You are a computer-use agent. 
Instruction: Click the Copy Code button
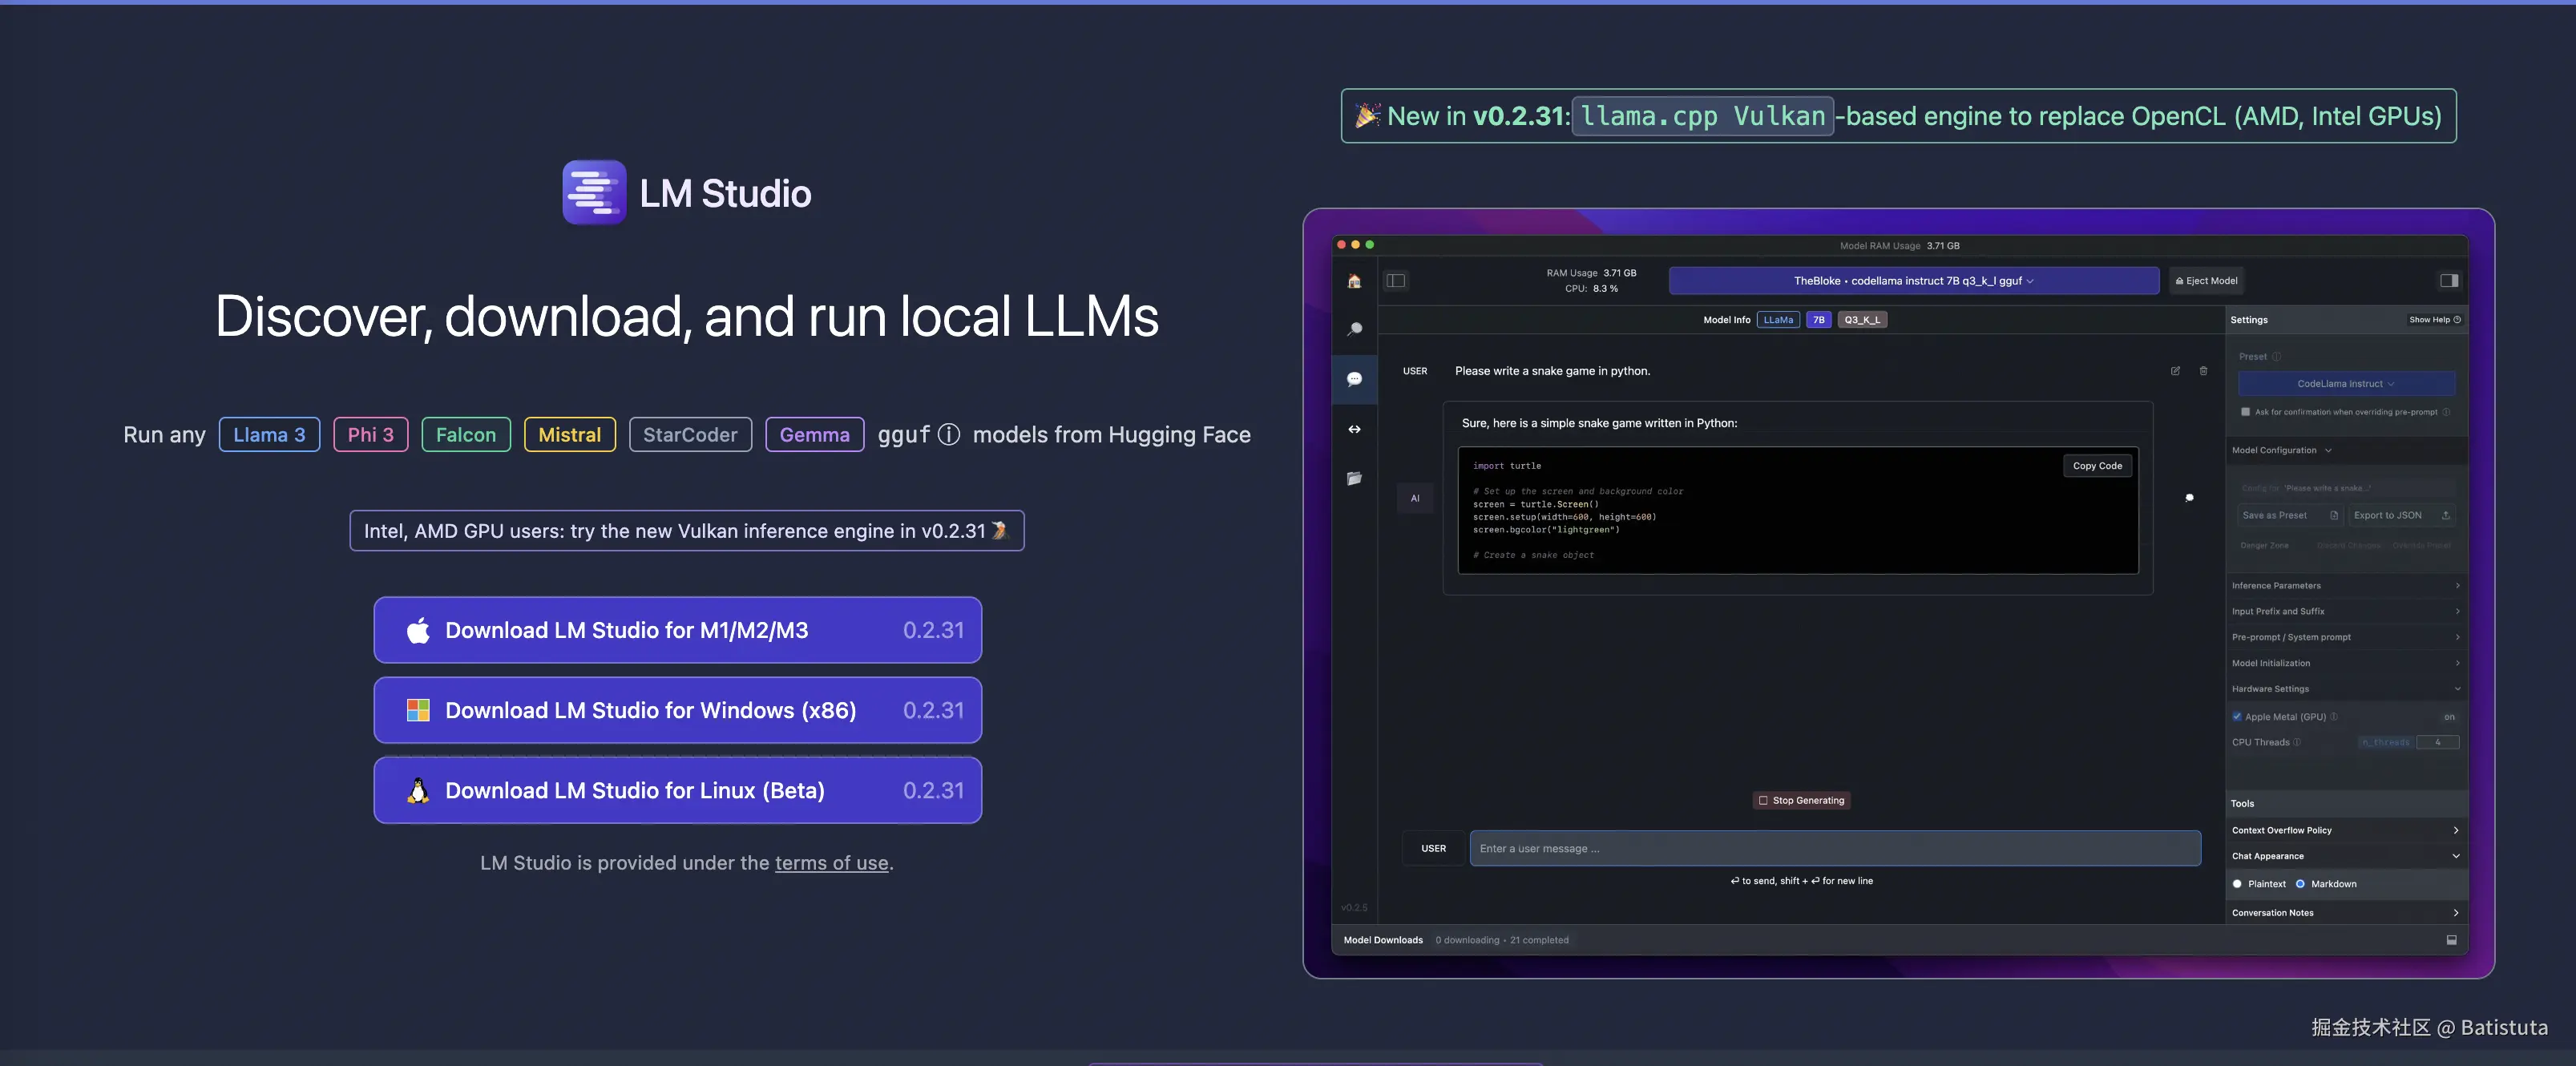[x=2097, y=466]
